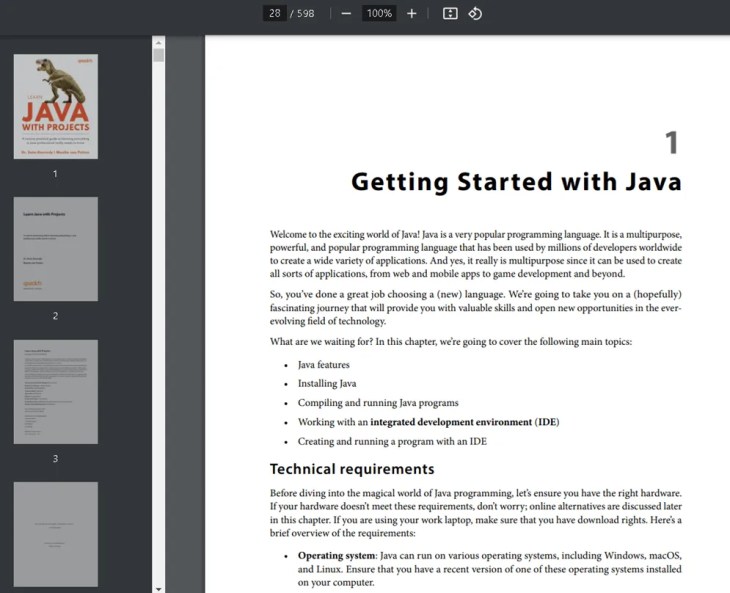Click the chapter number 1
This screenshot has width=730, height=593.
(672, 142)
